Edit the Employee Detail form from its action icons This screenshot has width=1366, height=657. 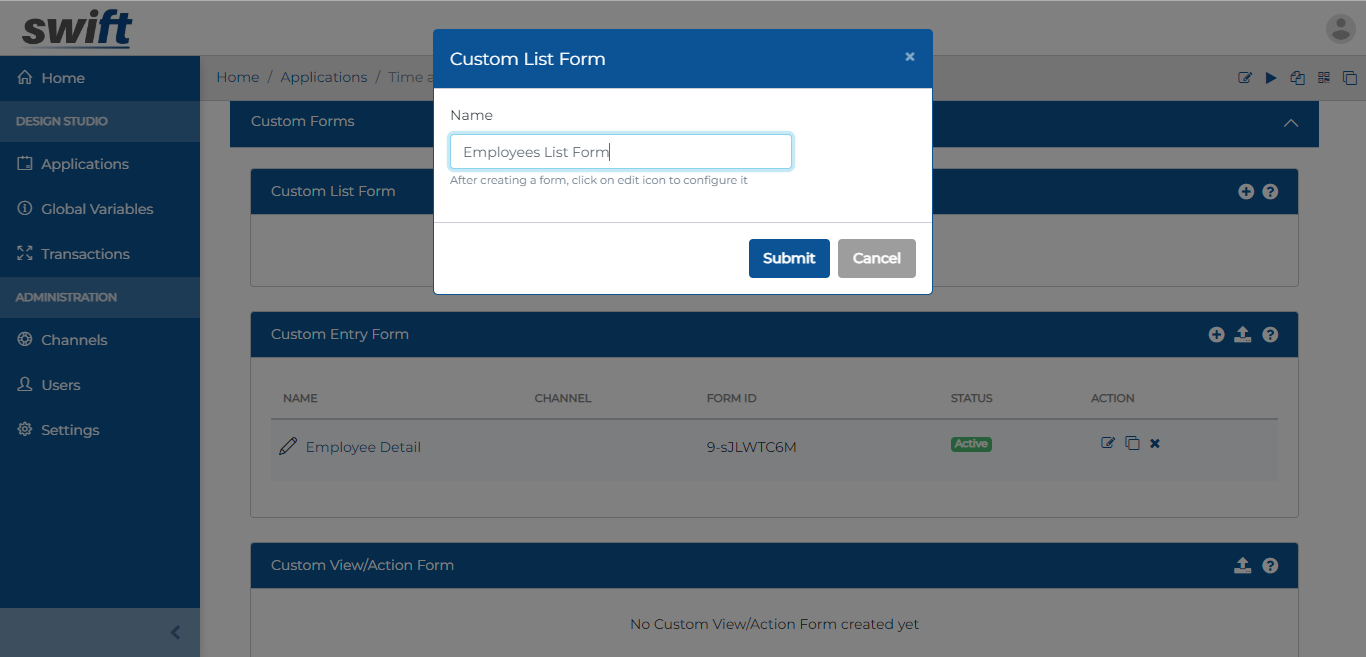click(x=1107, y=442)
